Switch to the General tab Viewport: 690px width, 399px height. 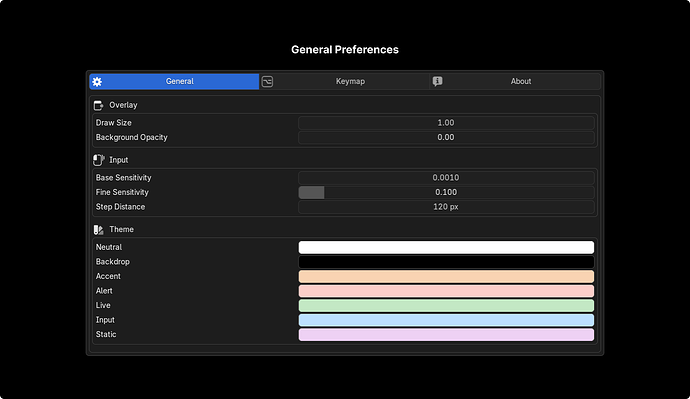[x=174, y=81]
